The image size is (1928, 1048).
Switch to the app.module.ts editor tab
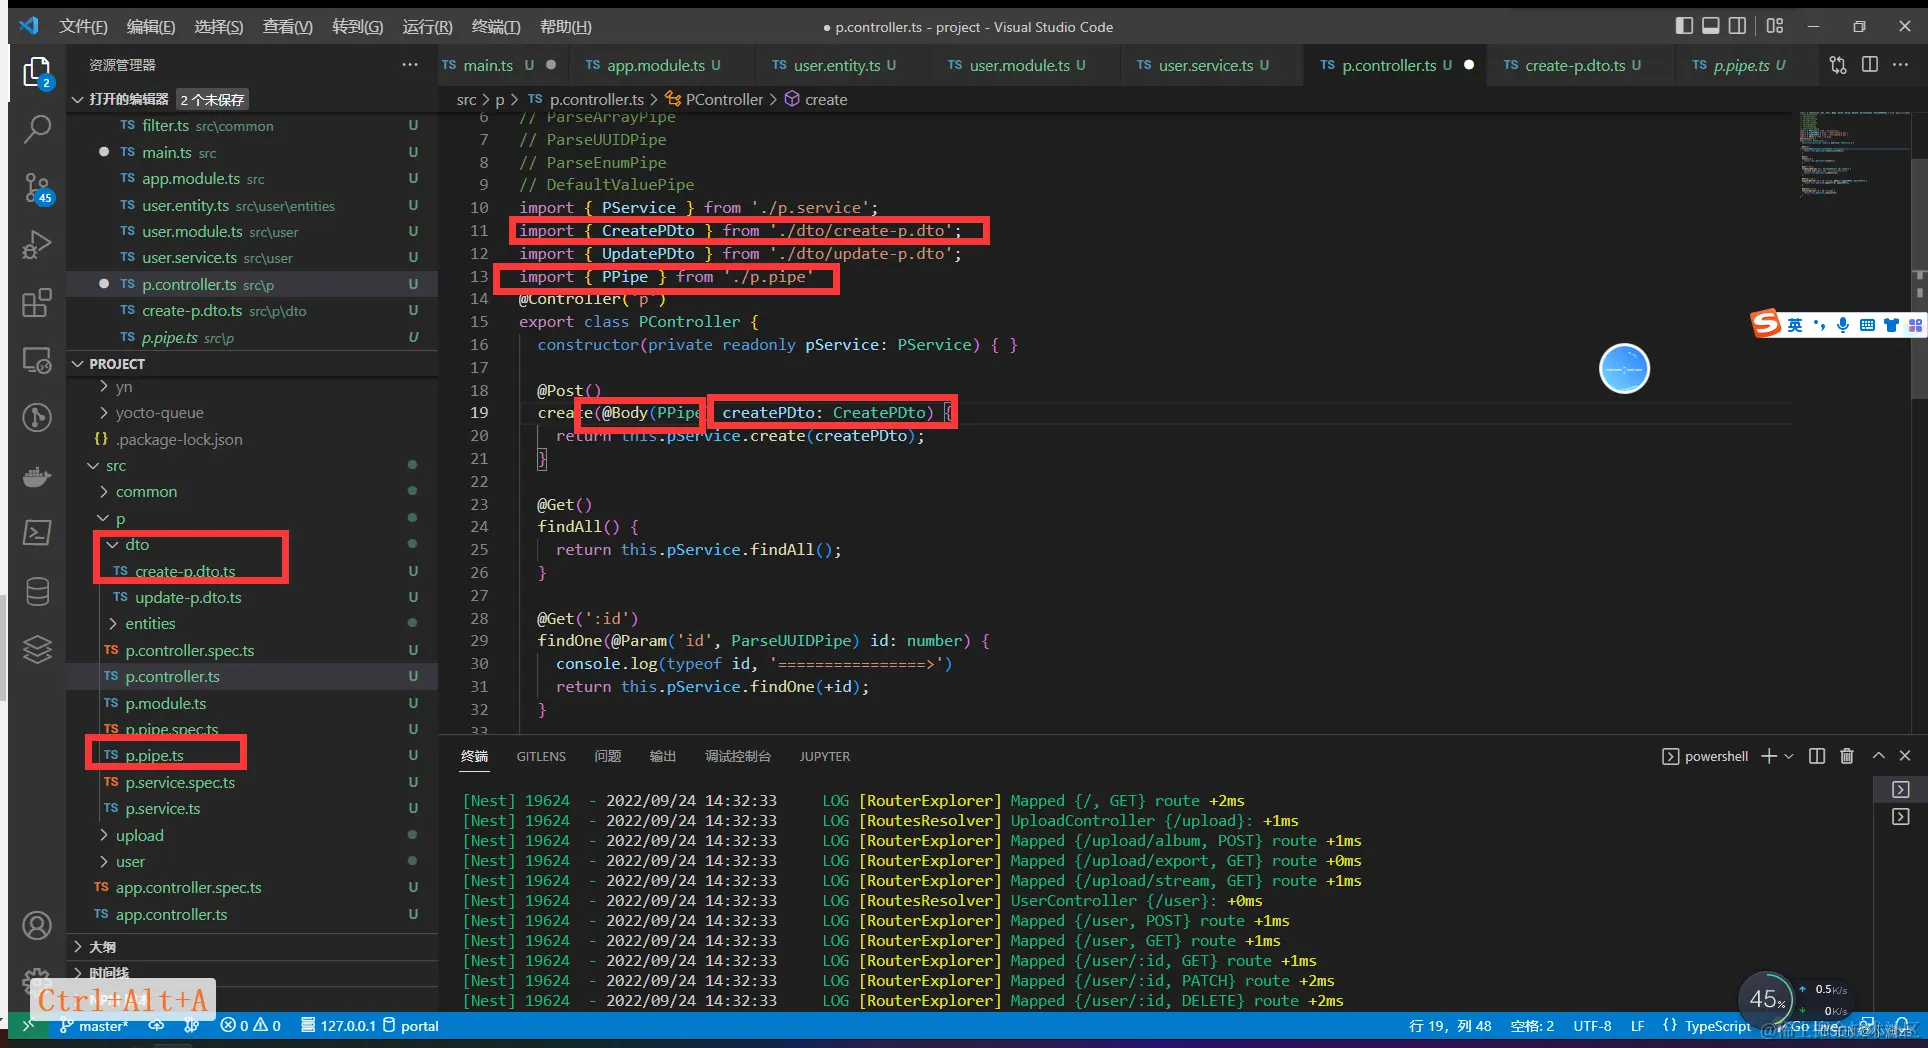[x=661, y=65]
